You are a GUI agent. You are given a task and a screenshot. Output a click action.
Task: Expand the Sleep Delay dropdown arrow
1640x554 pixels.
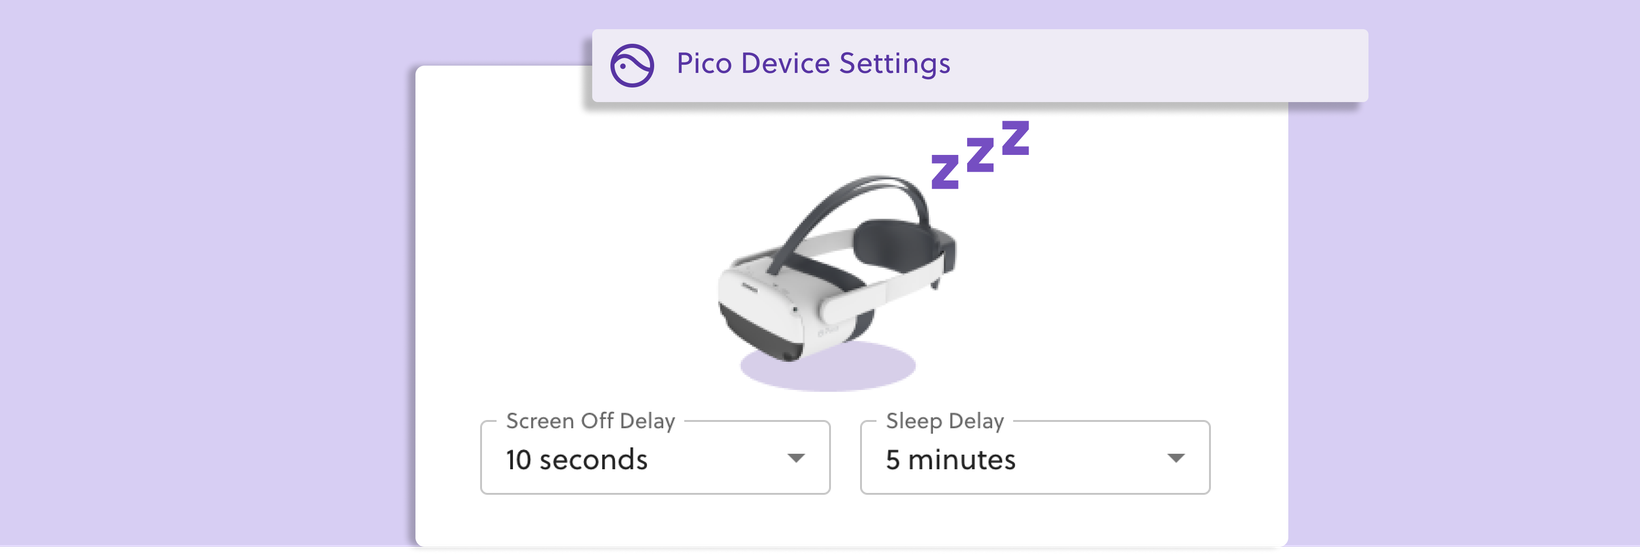(x=1176, y=458)
